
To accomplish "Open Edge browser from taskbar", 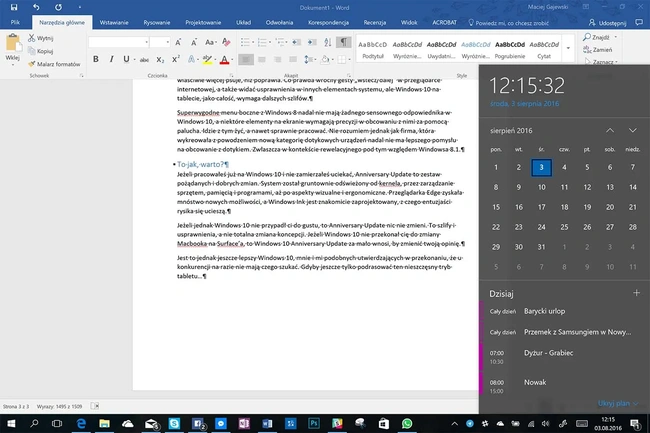I will [81, 423].
